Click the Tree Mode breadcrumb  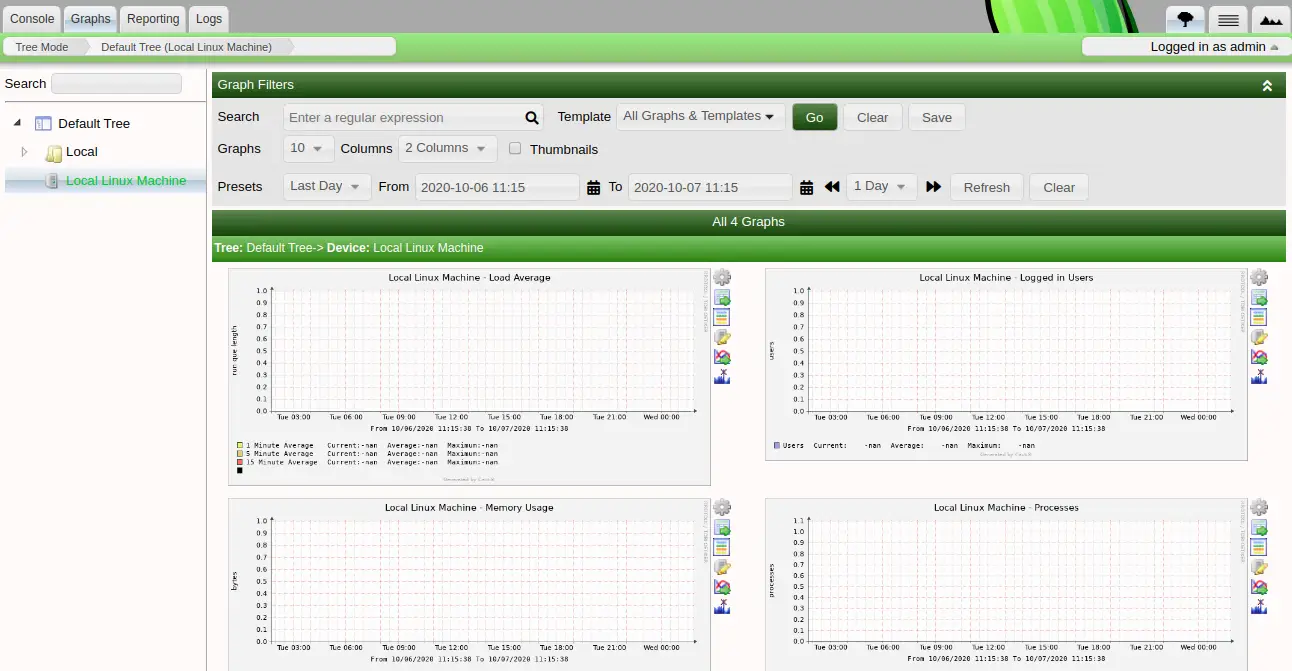coord(42,47)
